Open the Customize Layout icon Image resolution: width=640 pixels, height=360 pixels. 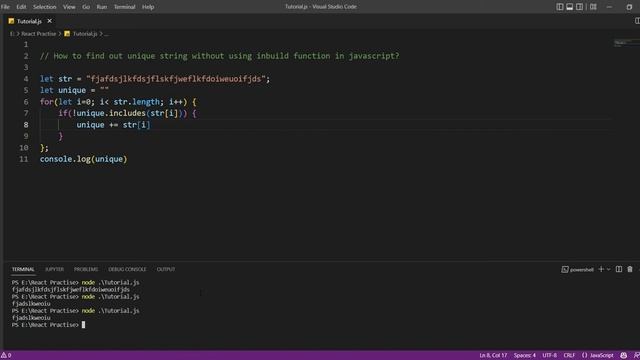[x=593, y=7]
